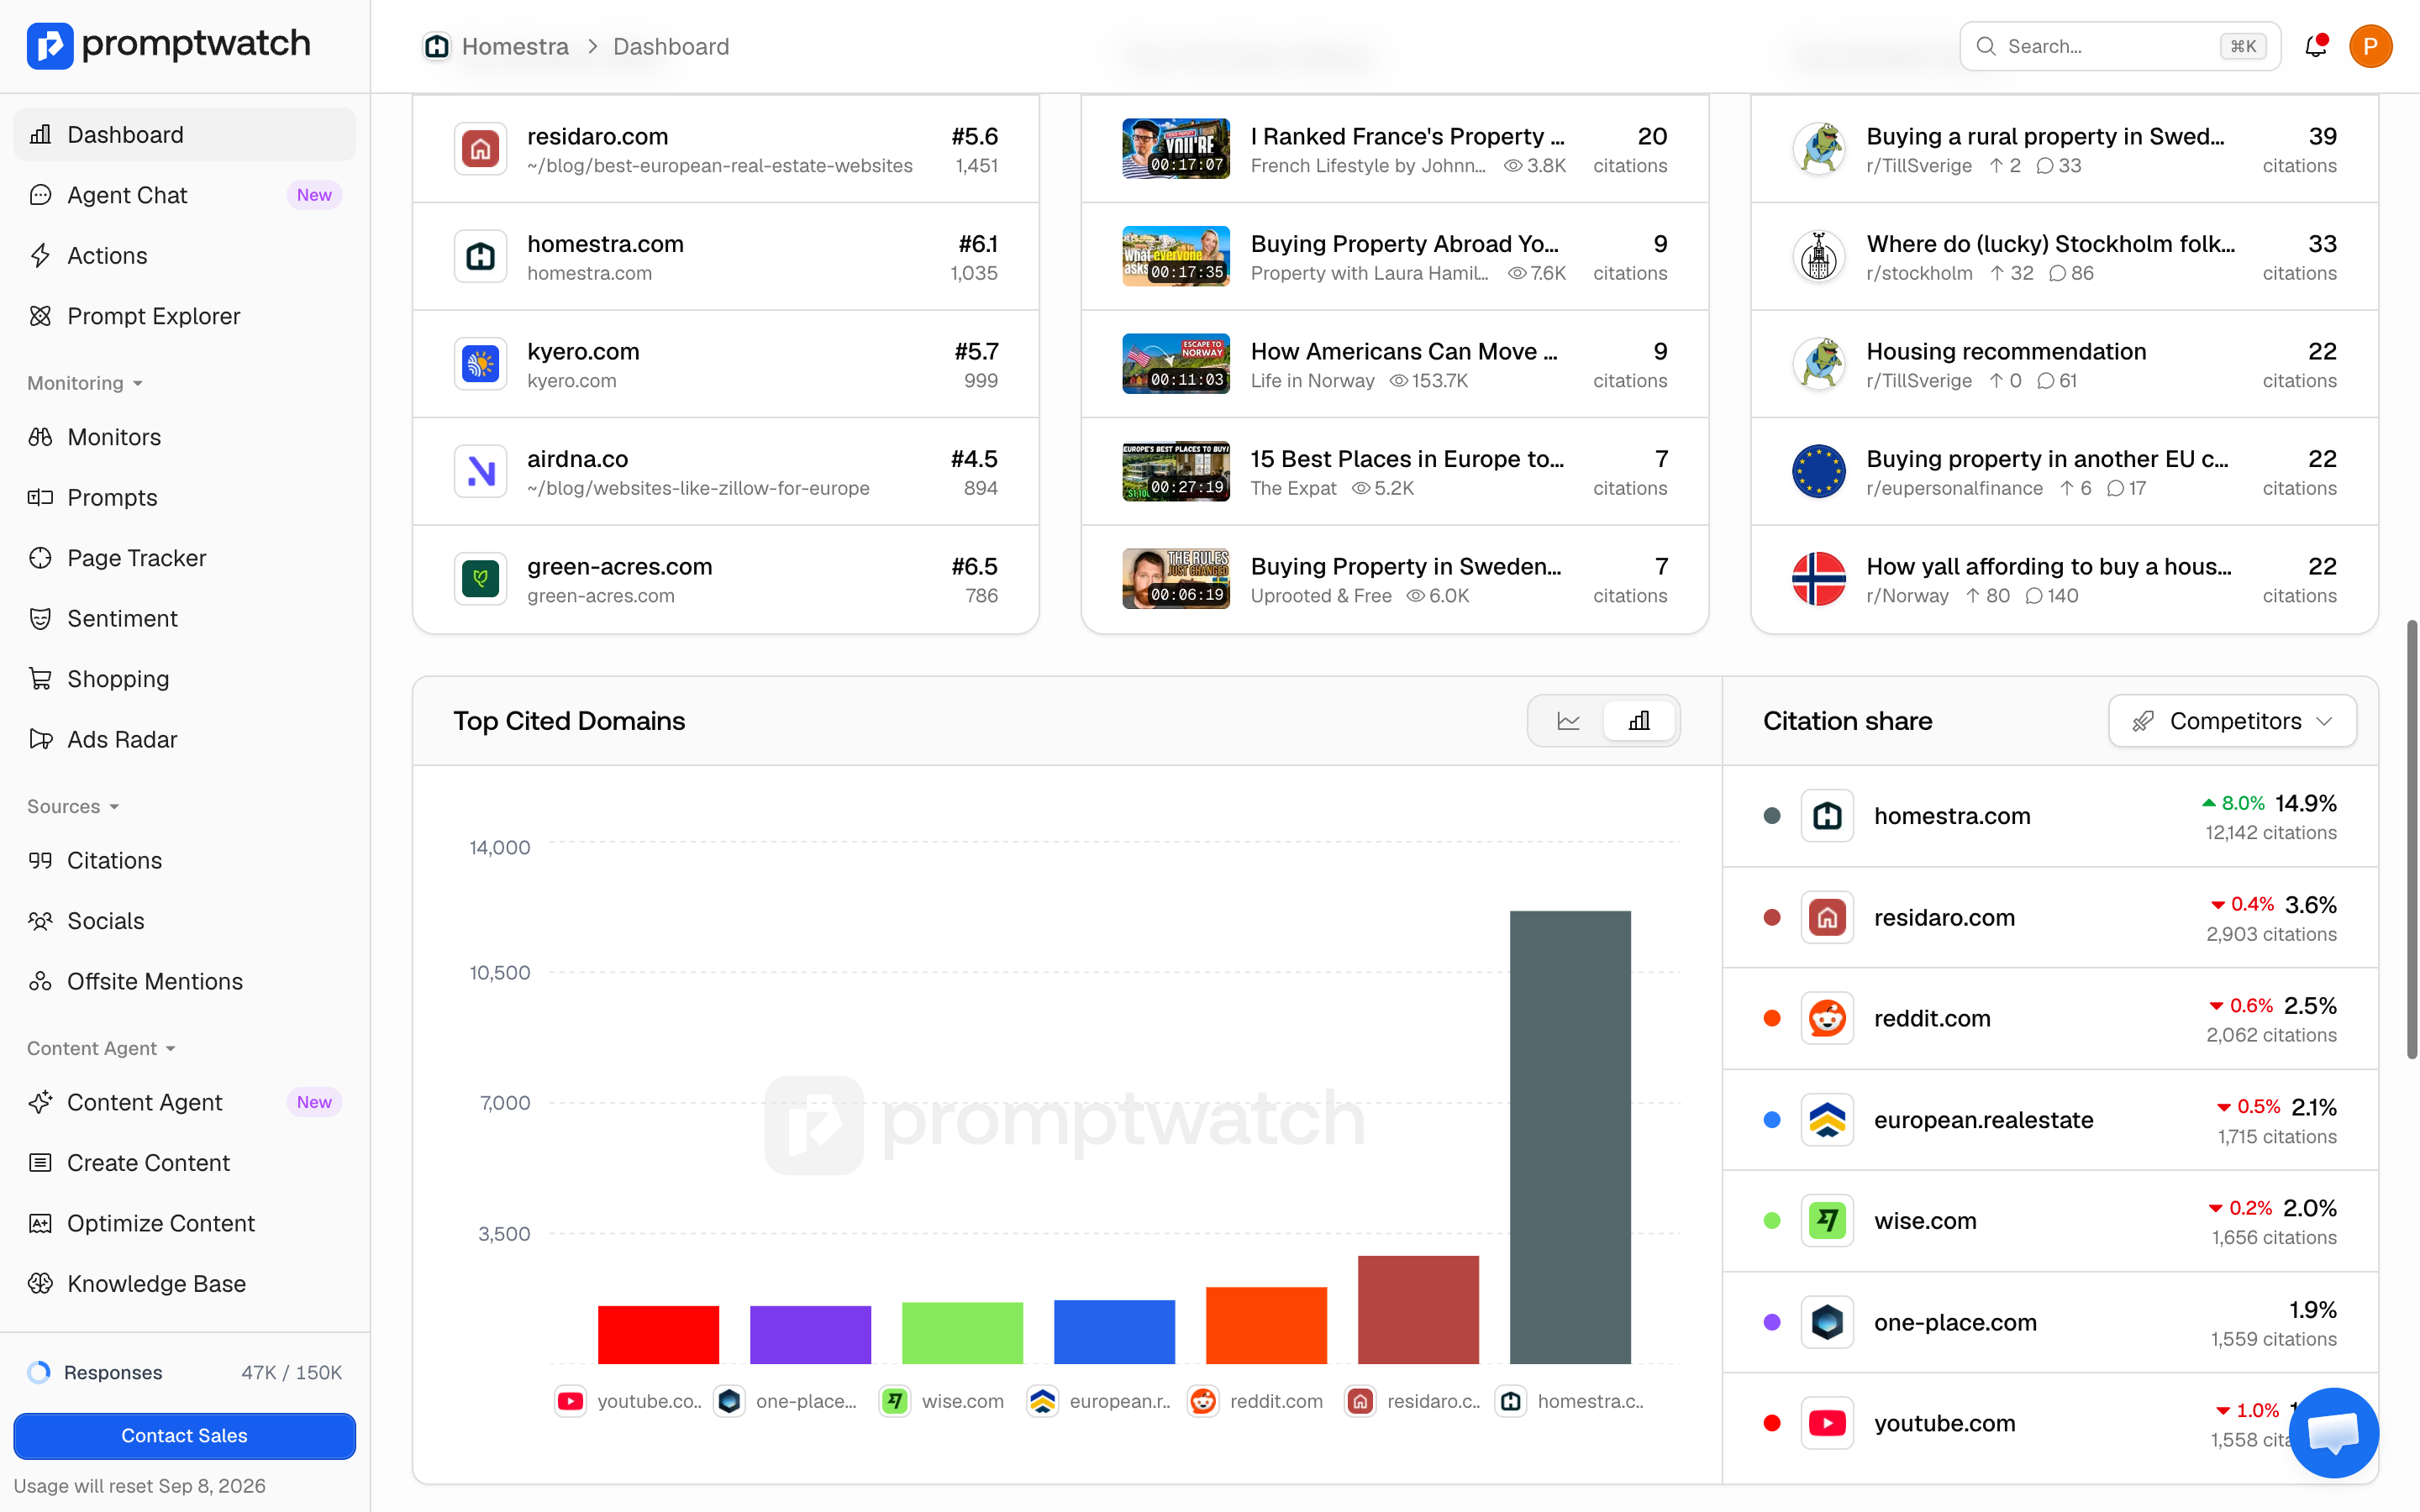This screenshot has width=2420, height=1512.
Task: Click the Sentiment icon
Action: tap(40, 618)
